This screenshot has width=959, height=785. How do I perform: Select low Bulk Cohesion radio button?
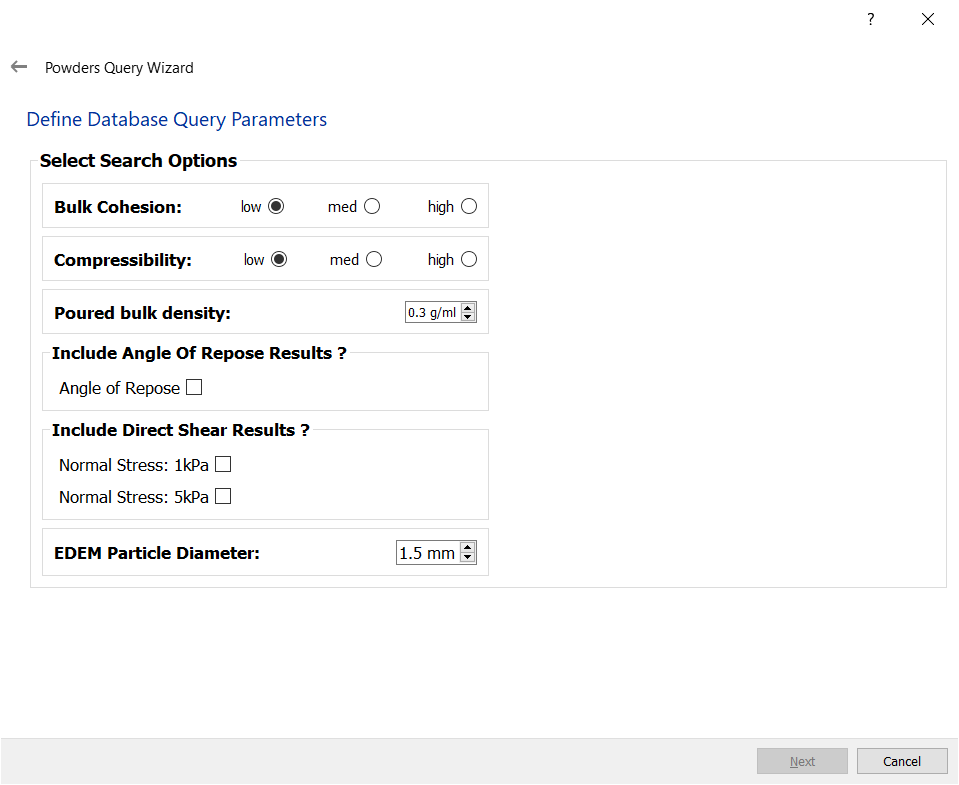[x=276, y=206]
